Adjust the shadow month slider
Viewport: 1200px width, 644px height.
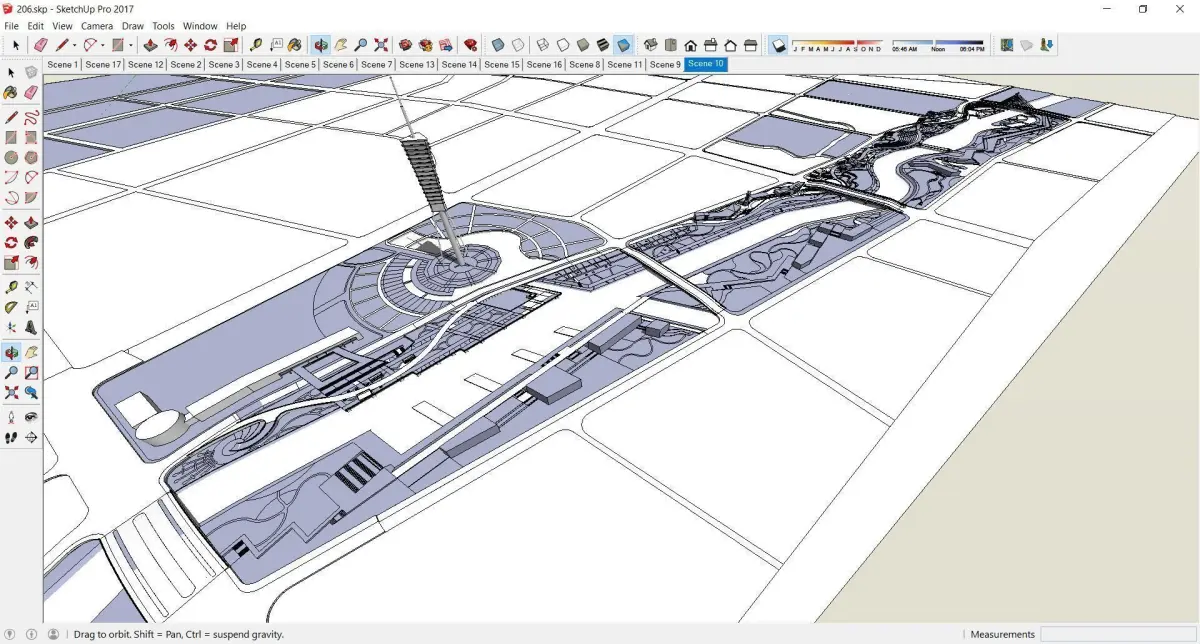coord(837,44)
